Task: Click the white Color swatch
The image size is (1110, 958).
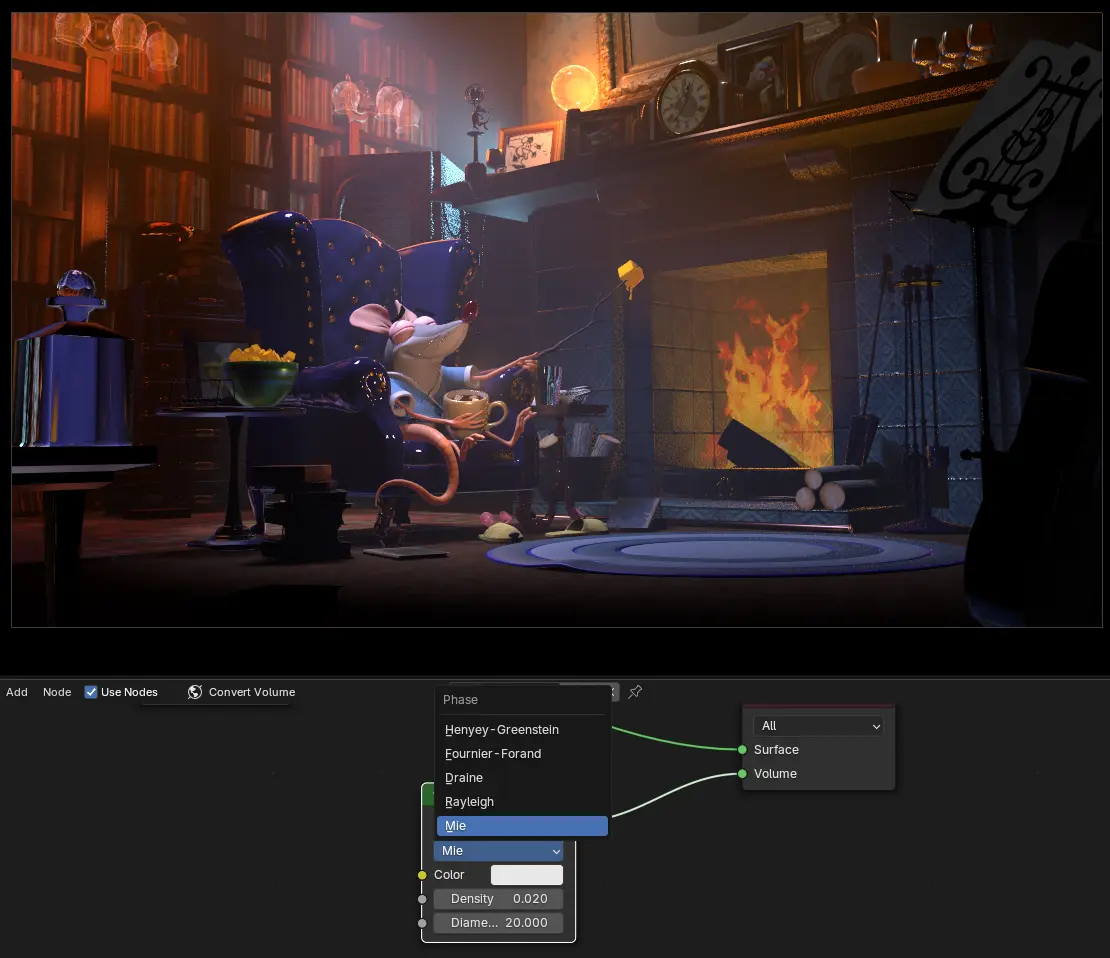Action: [527, 874]
